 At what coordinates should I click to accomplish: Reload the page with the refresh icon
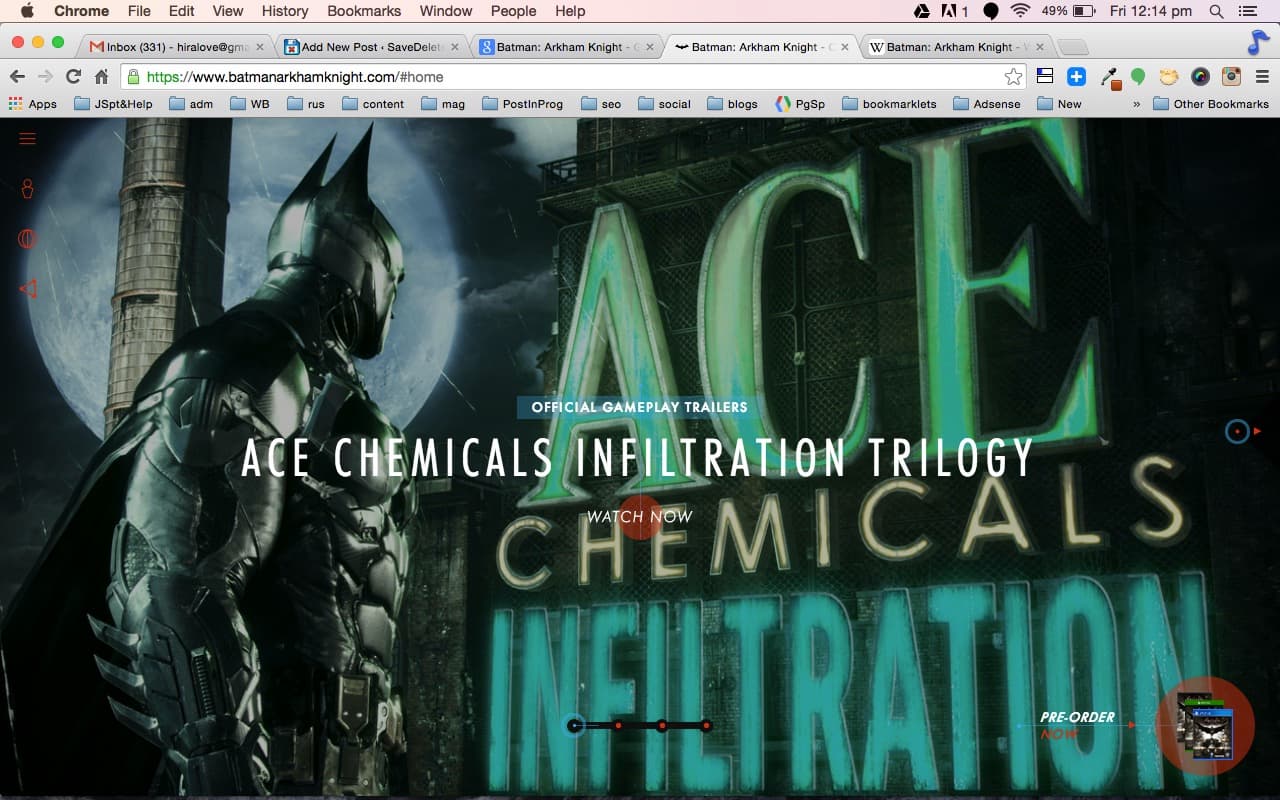point(73,77)
